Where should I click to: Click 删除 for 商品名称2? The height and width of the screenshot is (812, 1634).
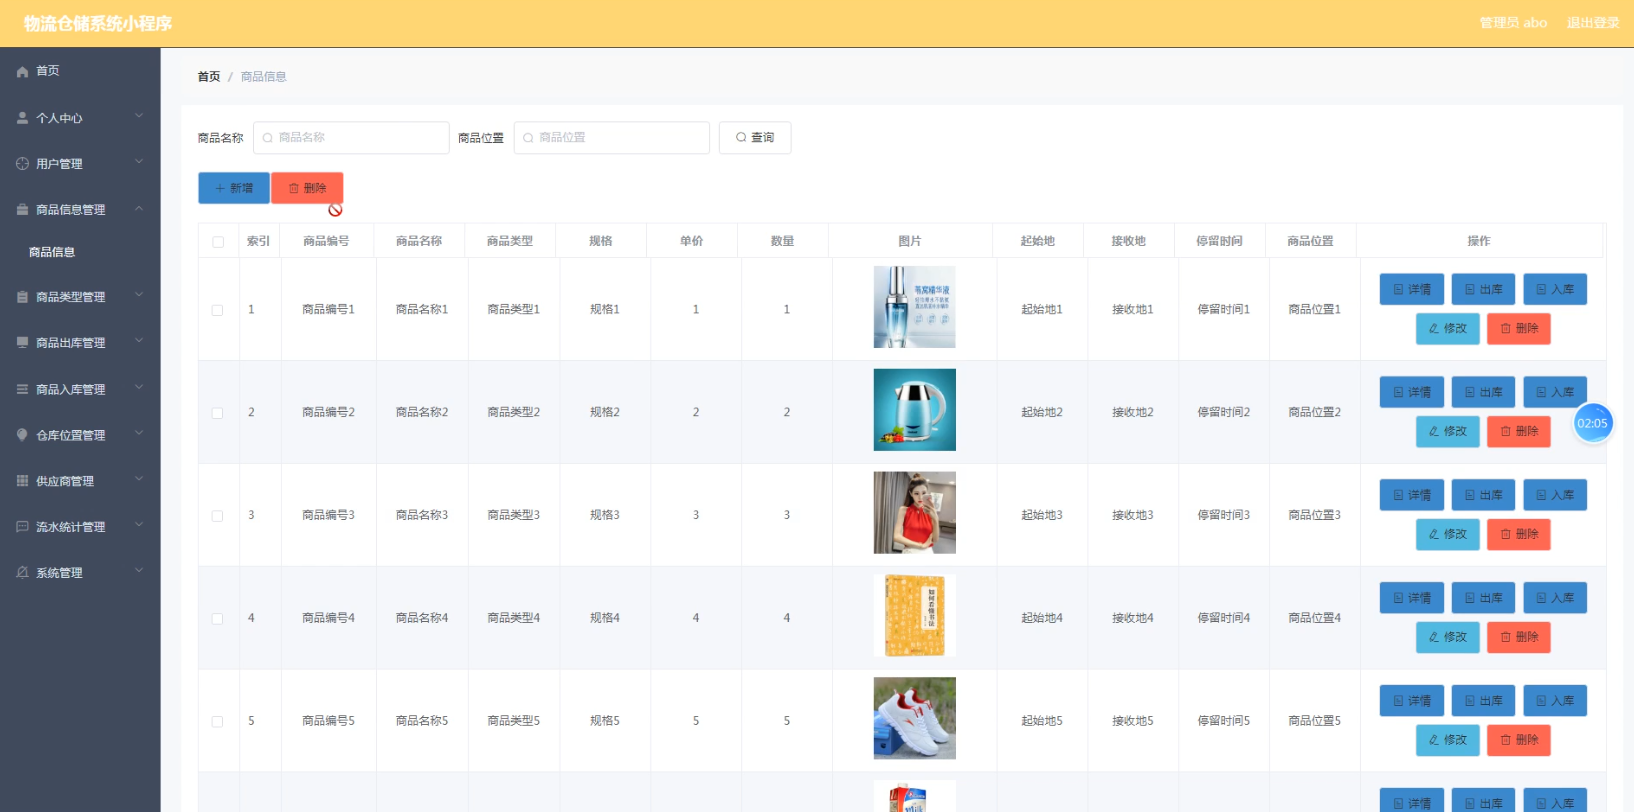[x=1519, y=431]
